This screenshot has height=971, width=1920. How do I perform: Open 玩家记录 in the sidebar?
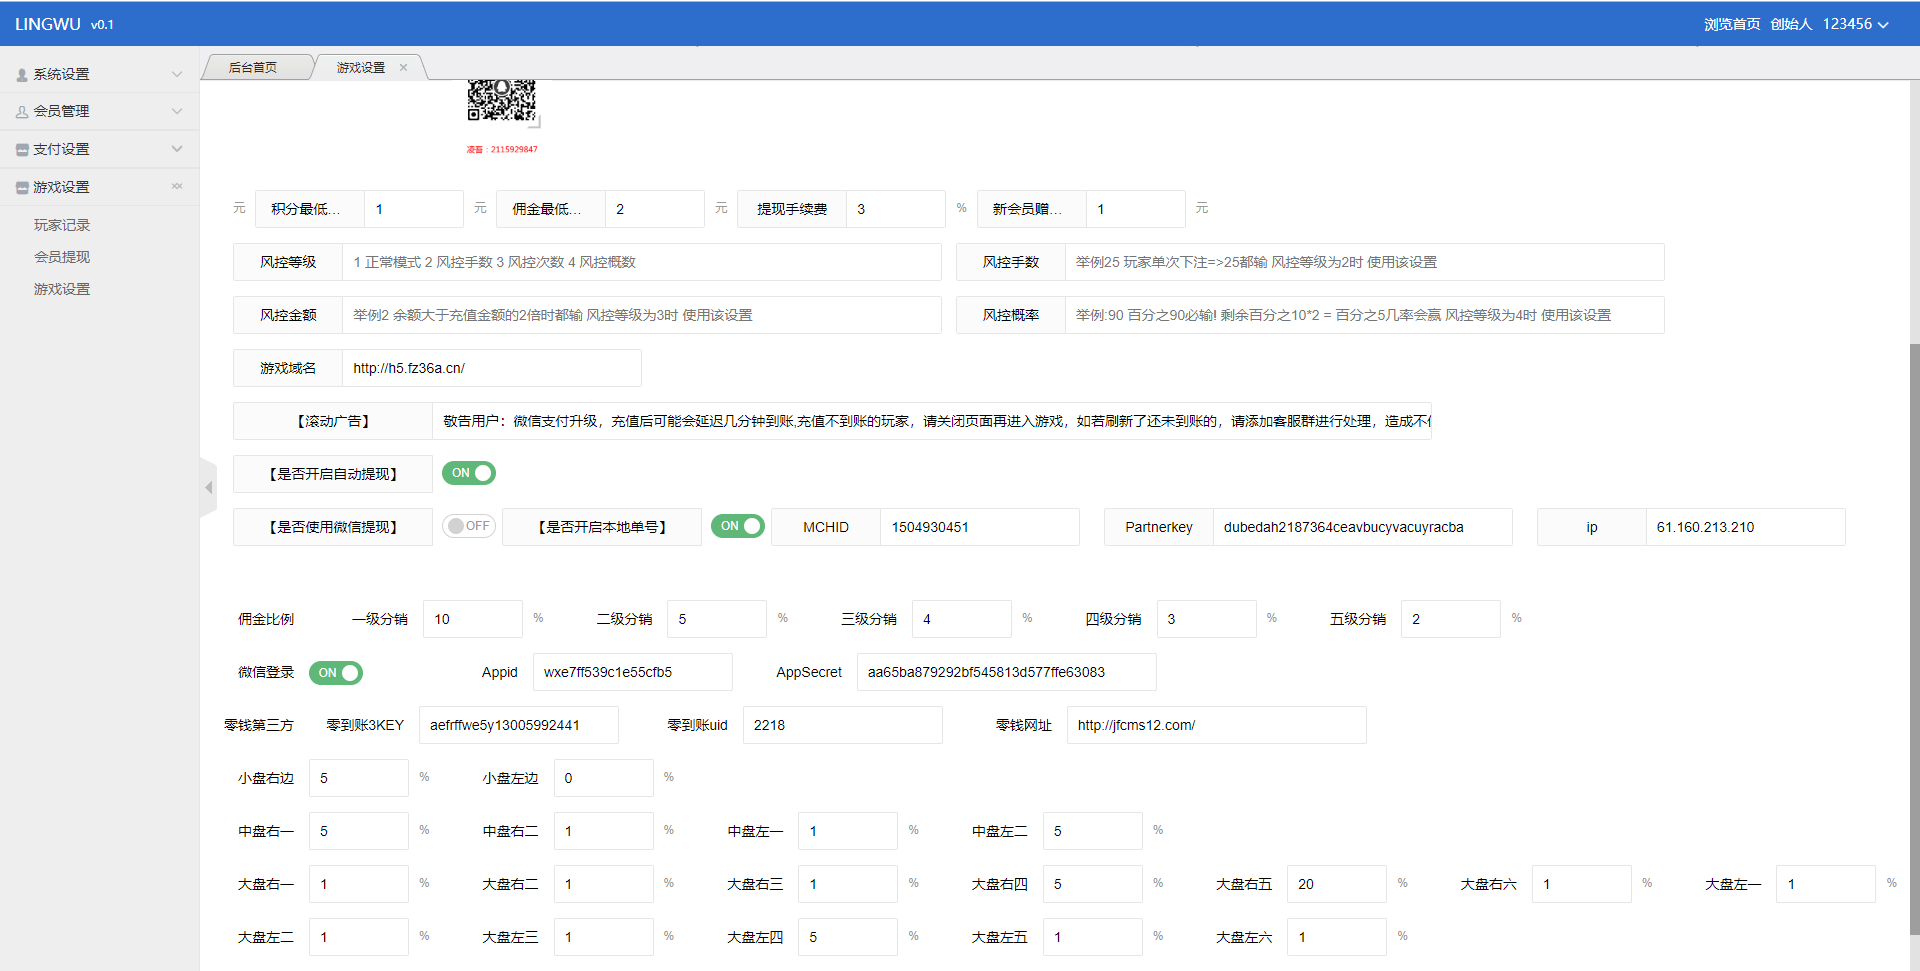point(62,225)
